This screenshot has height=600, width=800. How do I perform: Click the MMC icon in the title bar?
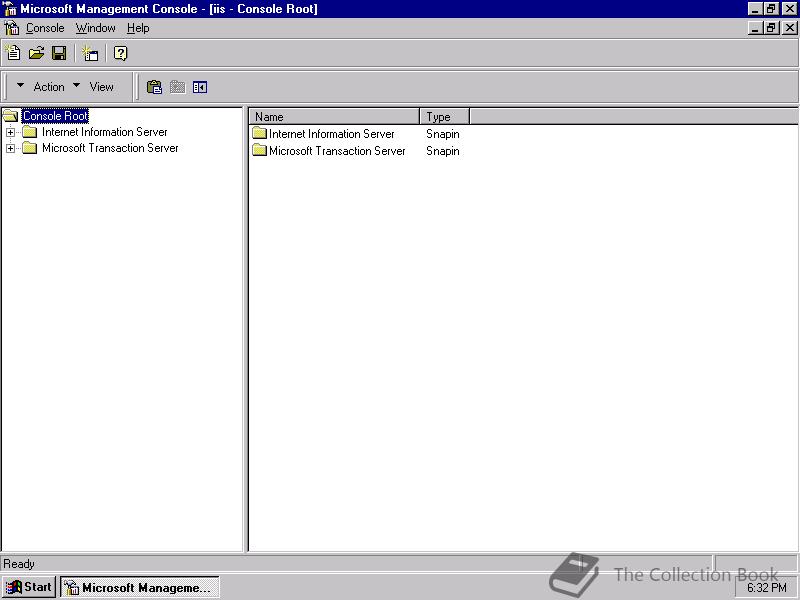[x=9, y=9]
